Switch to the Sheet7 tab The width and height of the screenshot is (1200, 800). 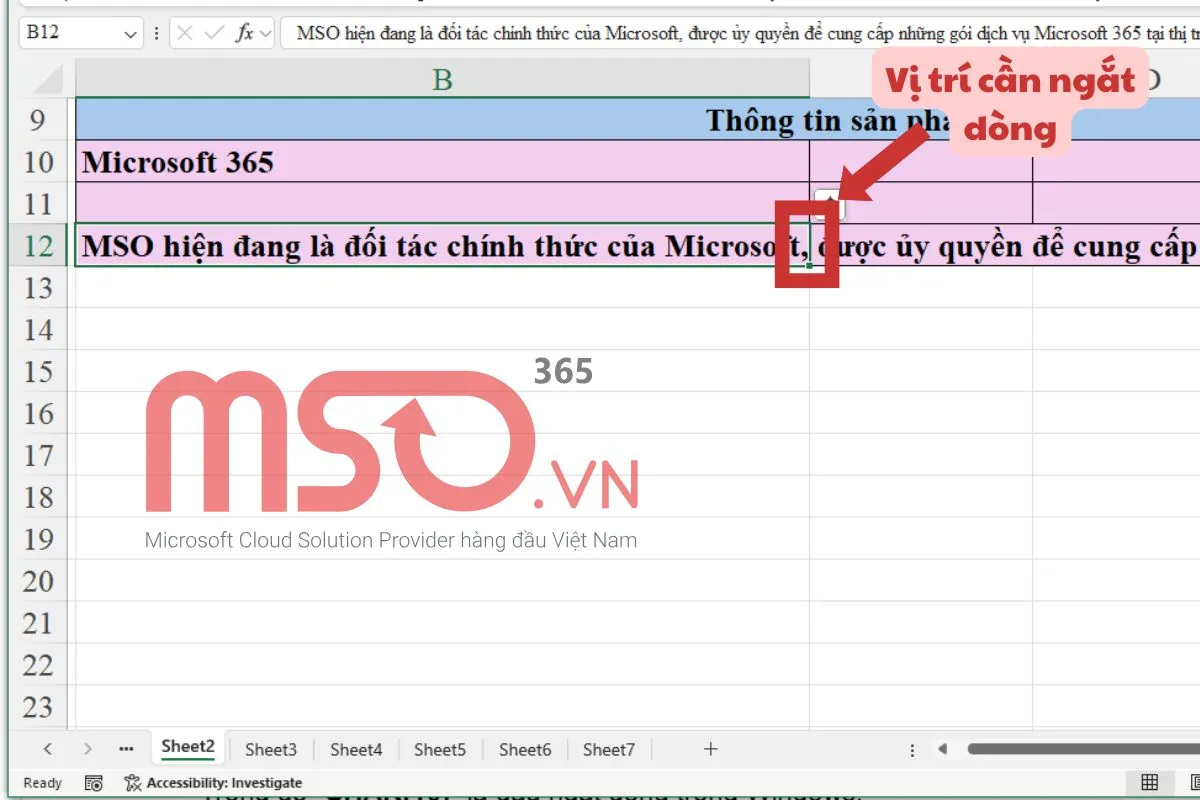[609, 749]
